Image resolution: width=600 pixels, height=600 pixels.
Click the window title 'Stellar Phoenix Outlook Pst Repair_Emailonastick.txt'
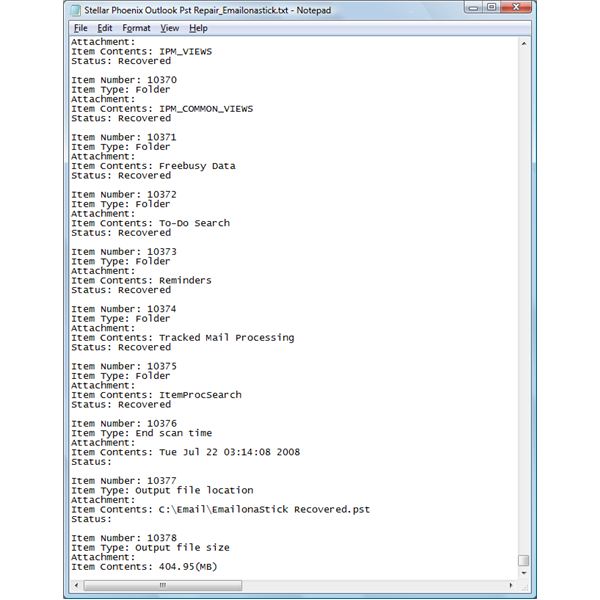point(186,10)
